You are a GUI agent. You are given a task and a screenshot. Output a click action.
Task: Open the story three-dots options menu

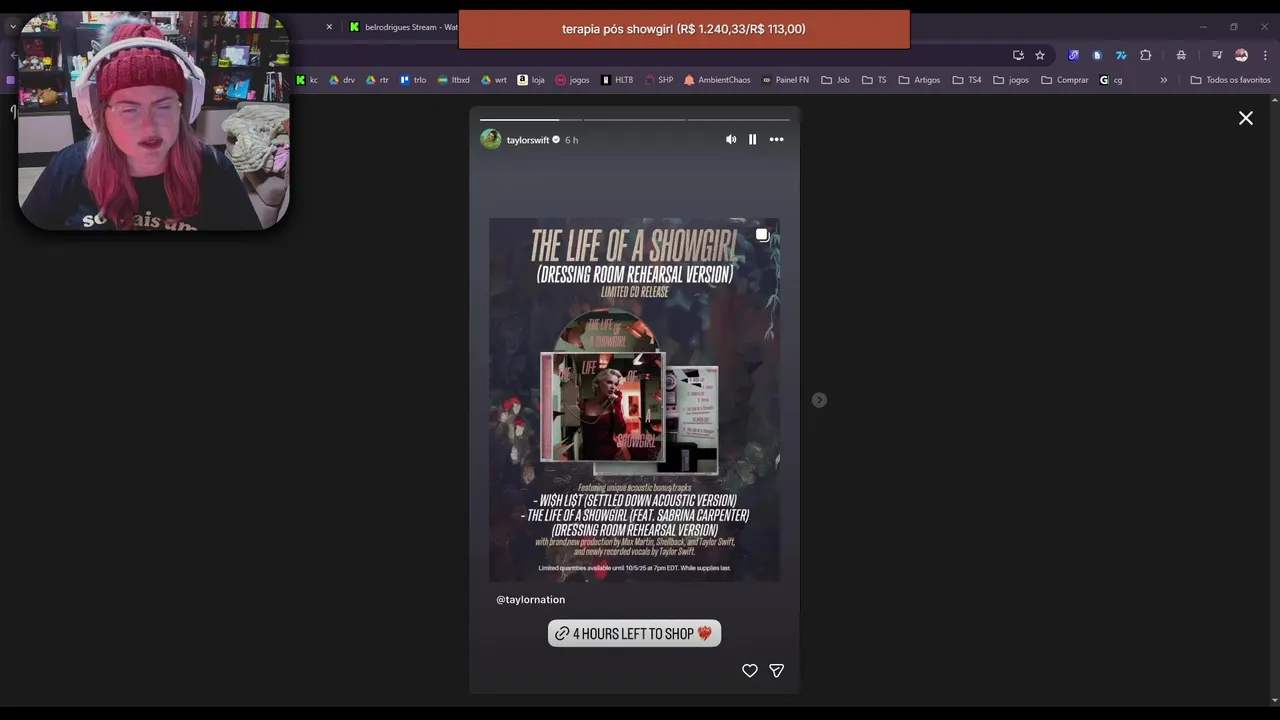tap(777, 140)
